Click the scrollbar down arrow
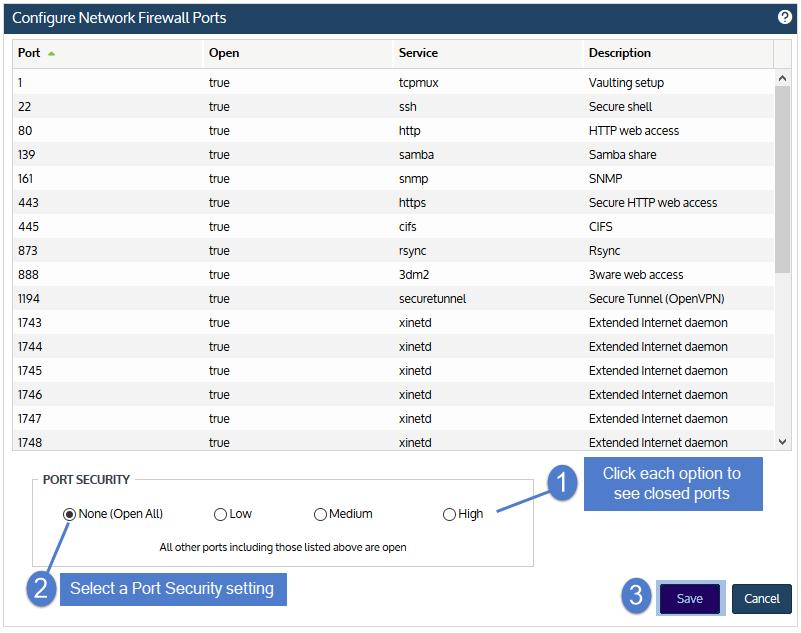The width and height of the screenshot is (801, 633). [782, 442]
